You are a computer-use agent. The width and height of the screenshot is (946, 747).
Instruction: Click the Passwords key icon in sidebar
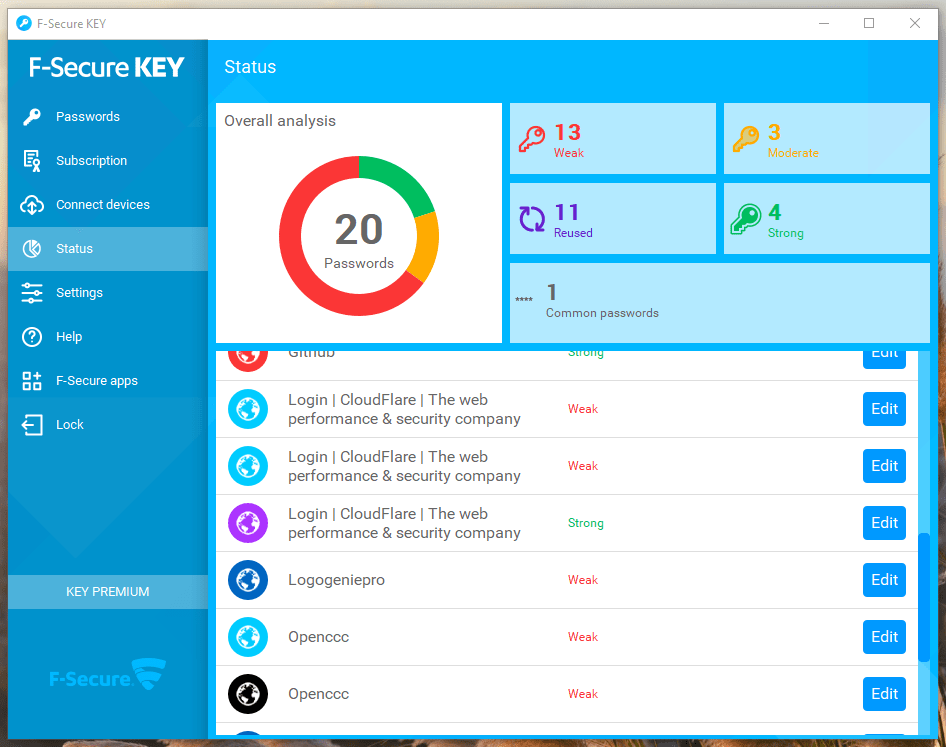pos(32,116)
